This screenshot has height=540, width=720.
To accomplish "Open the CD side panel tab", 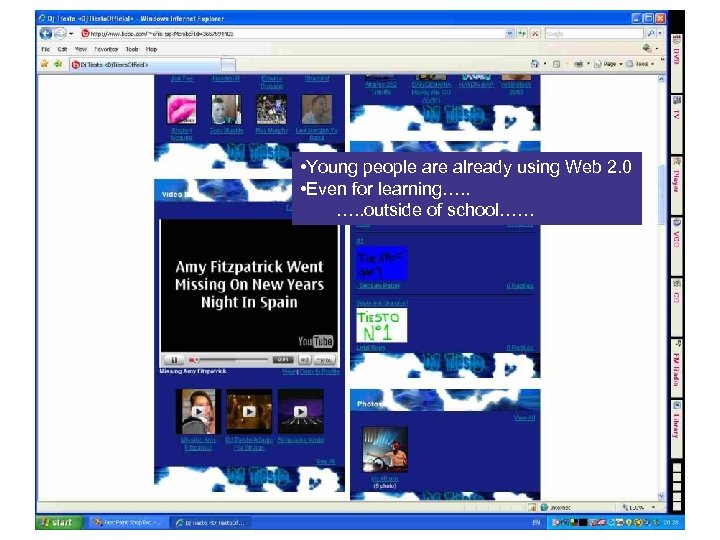I will tap(676, 307).
